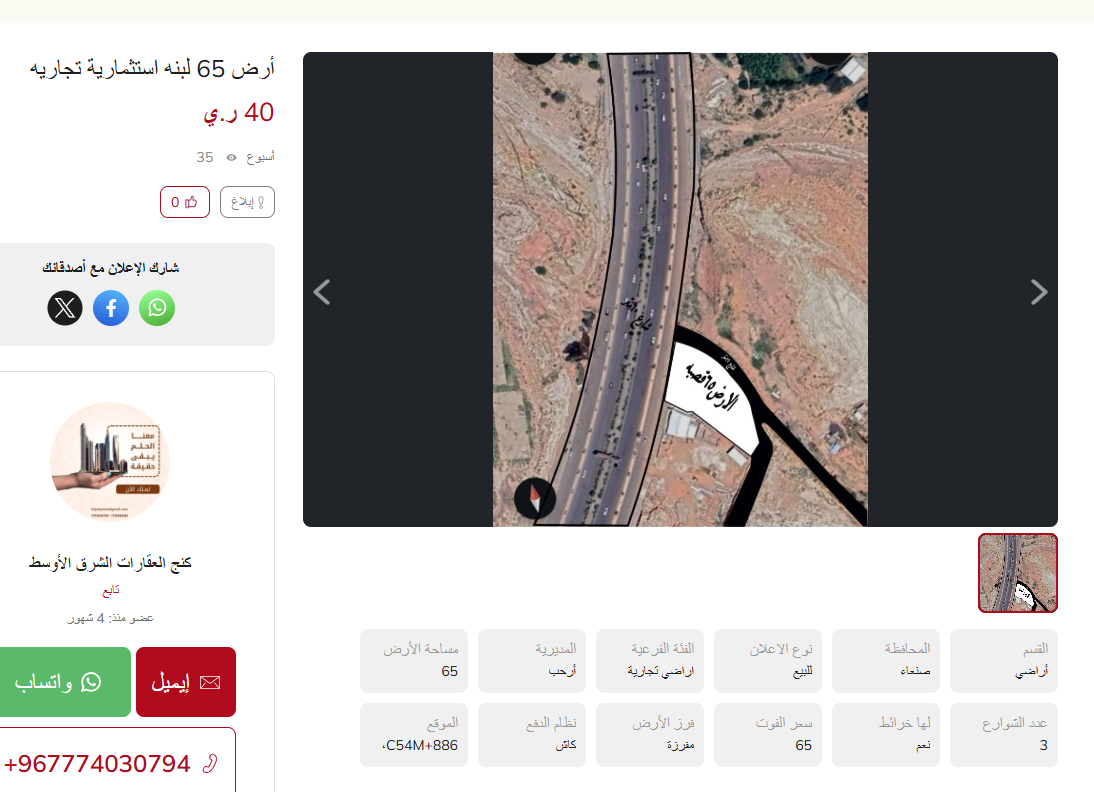Follow the advertiser with تابع link
This screenshot has height=792, width=1094.
click(111, 590)
